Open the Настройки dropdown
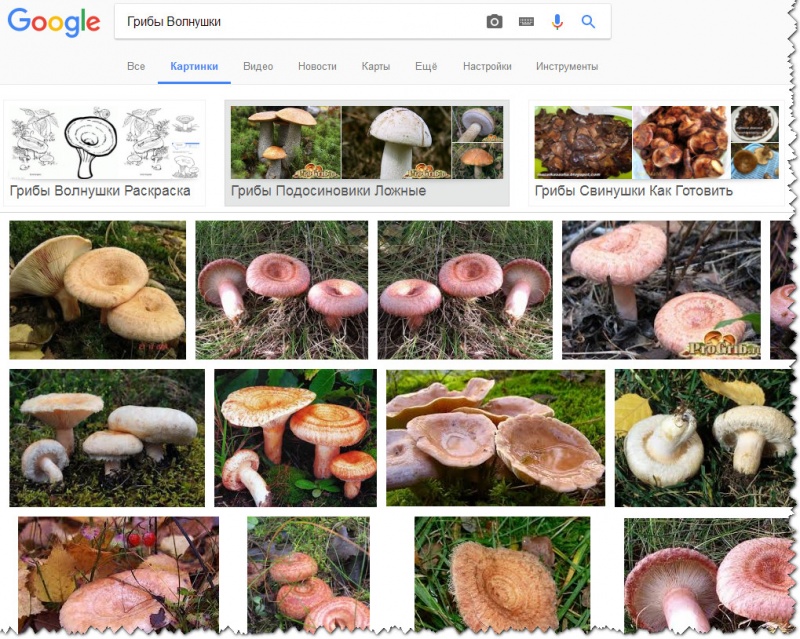800x639 pixels. 487,66
